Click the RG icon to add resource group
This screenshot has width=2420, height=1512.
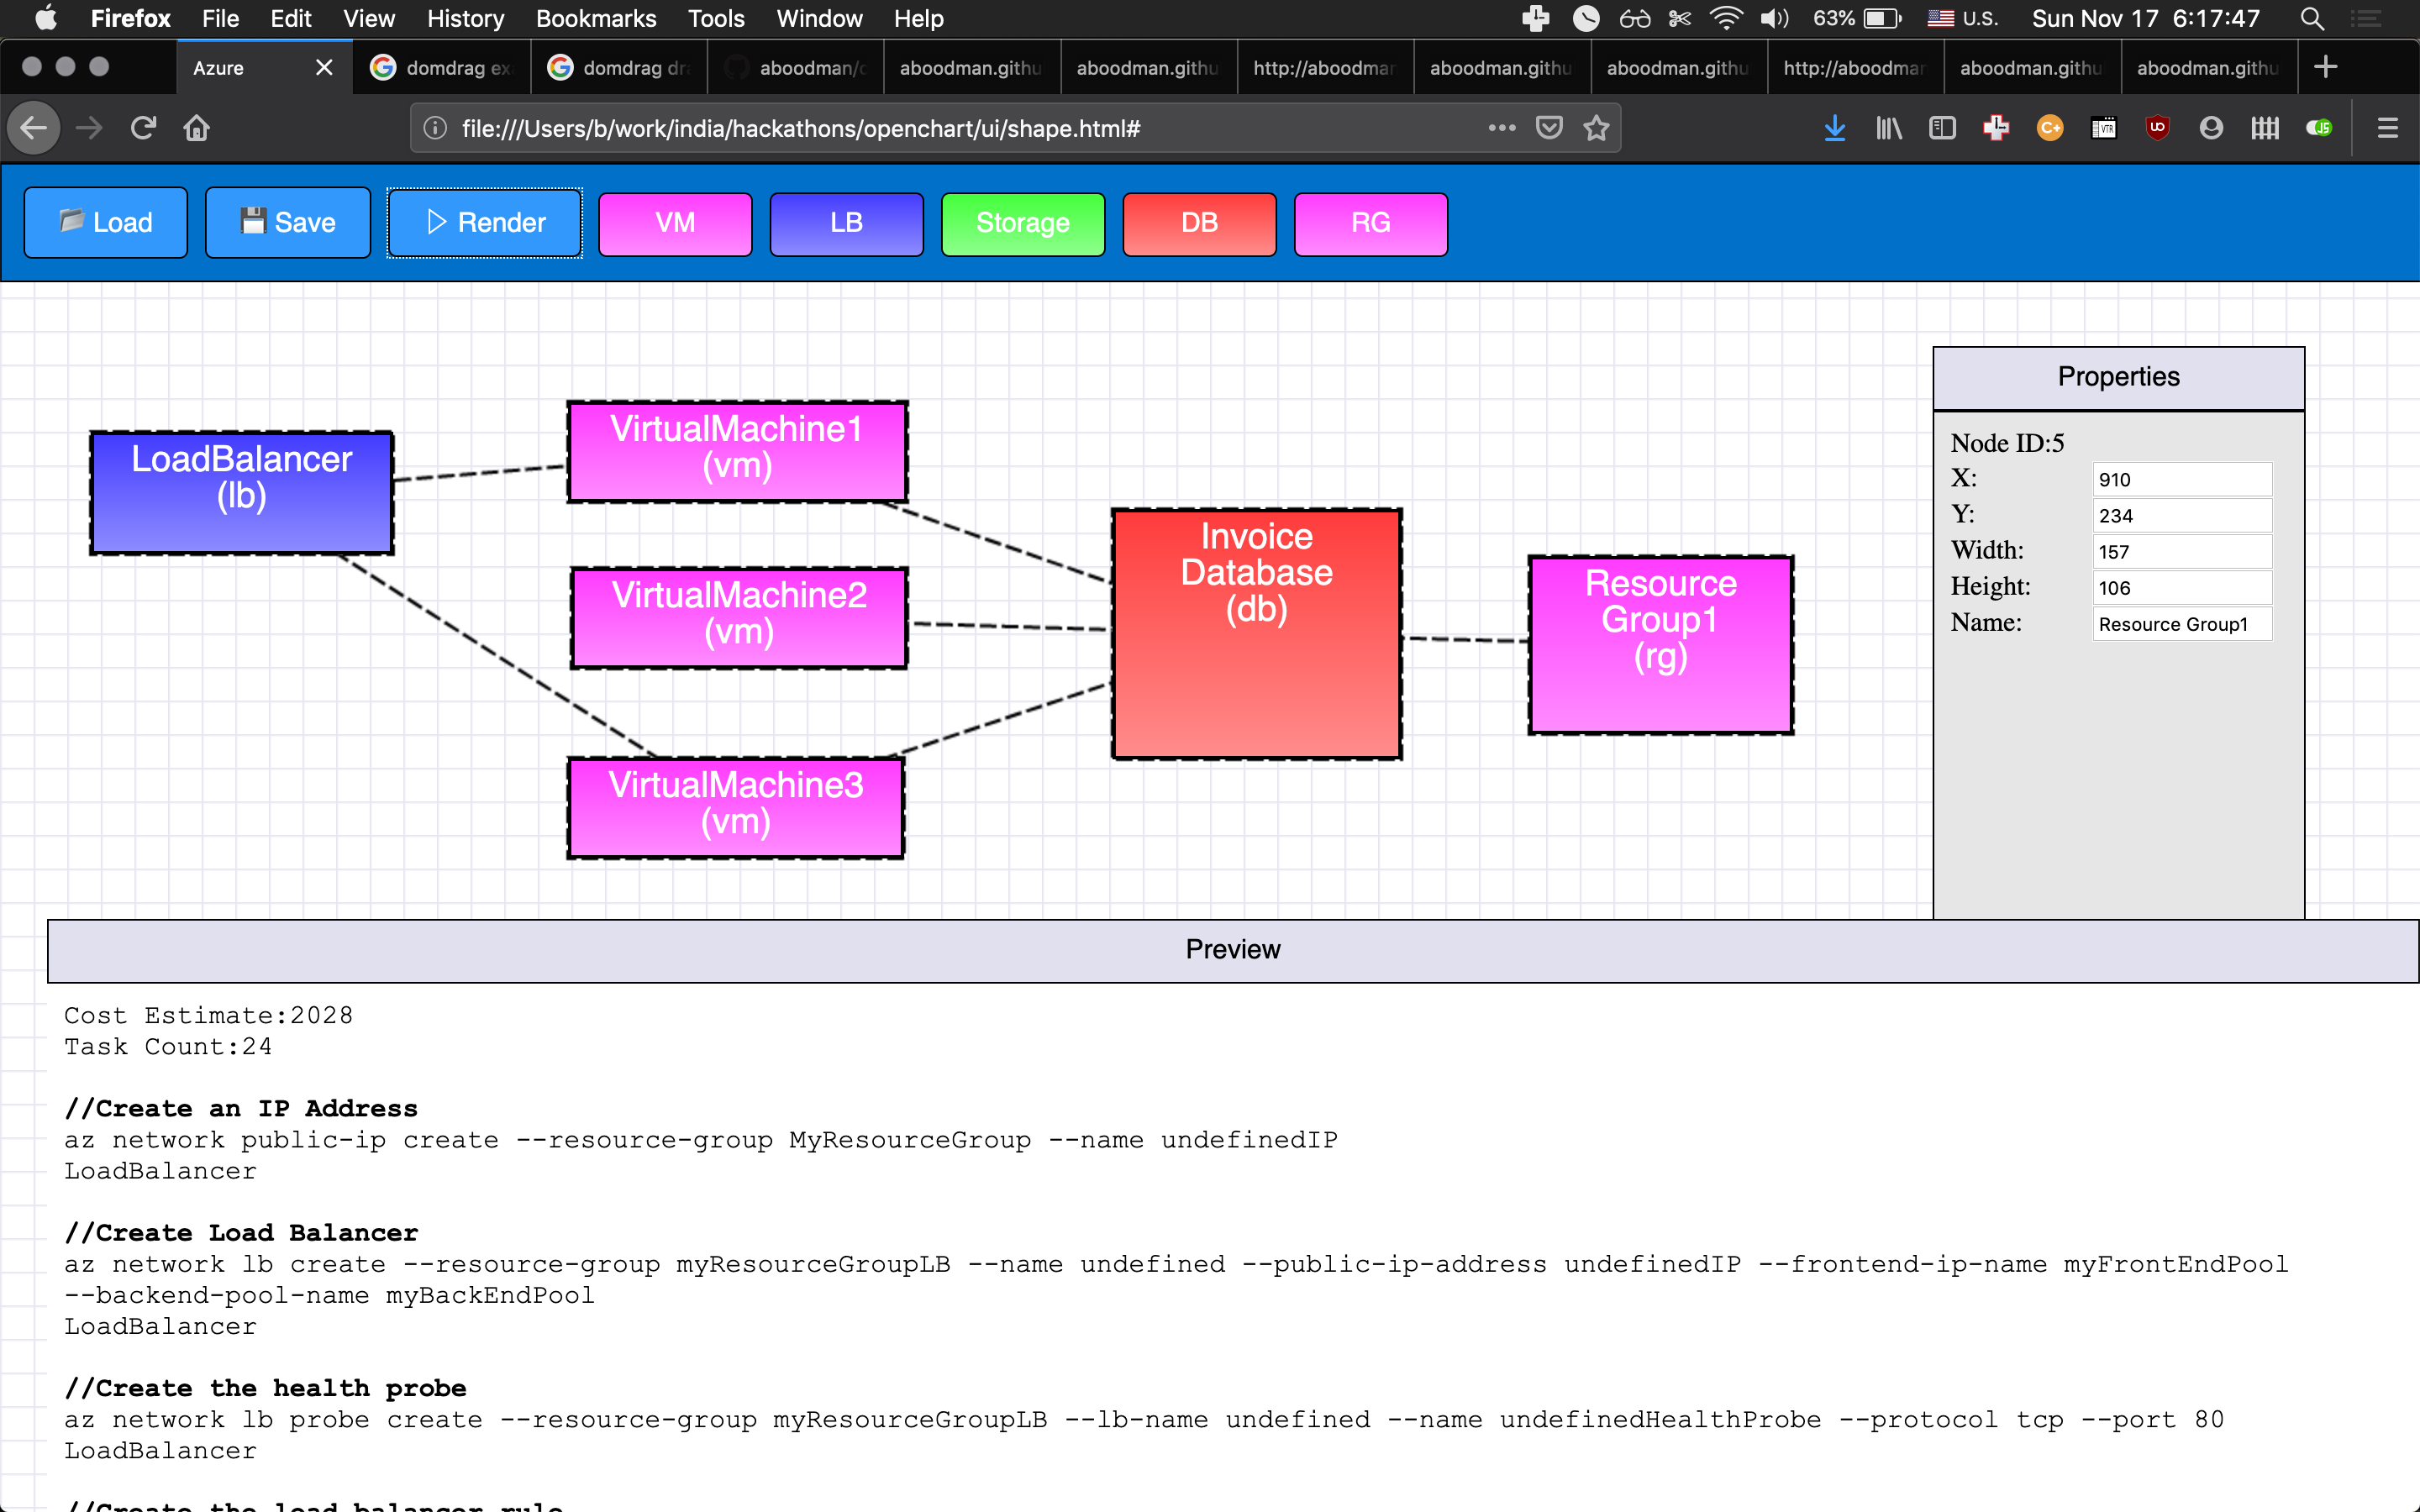coord(1370,223)
